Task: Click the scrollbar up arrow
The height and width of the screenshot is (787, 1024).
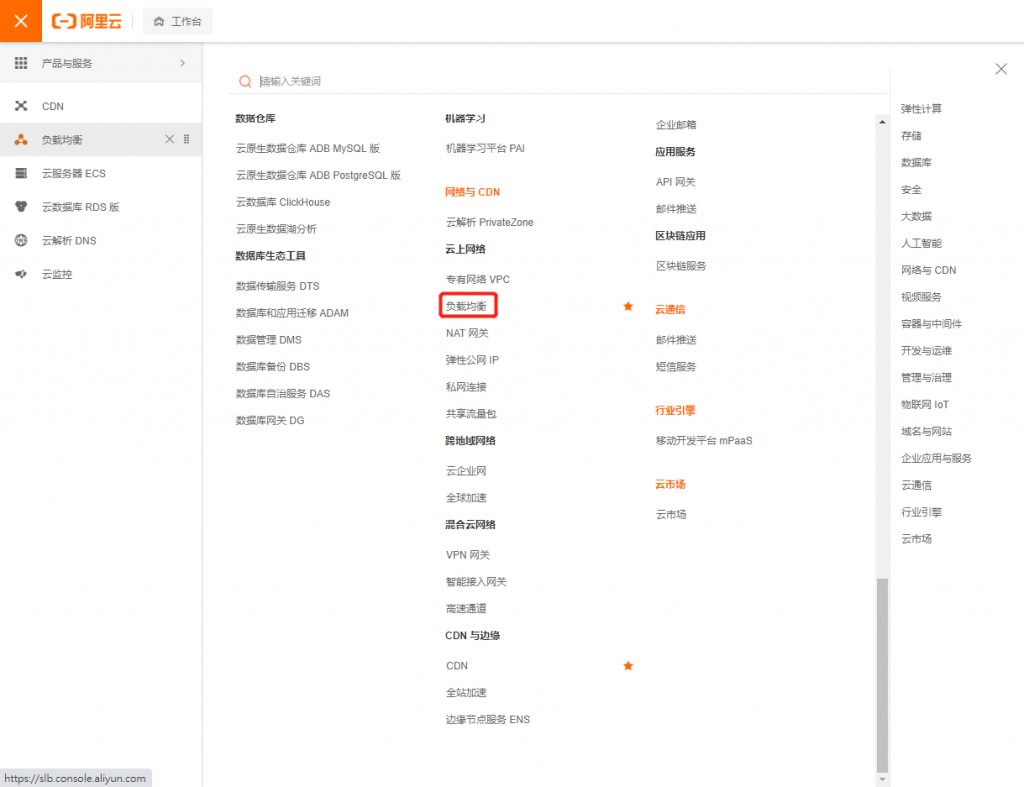Action: [882, 122]
